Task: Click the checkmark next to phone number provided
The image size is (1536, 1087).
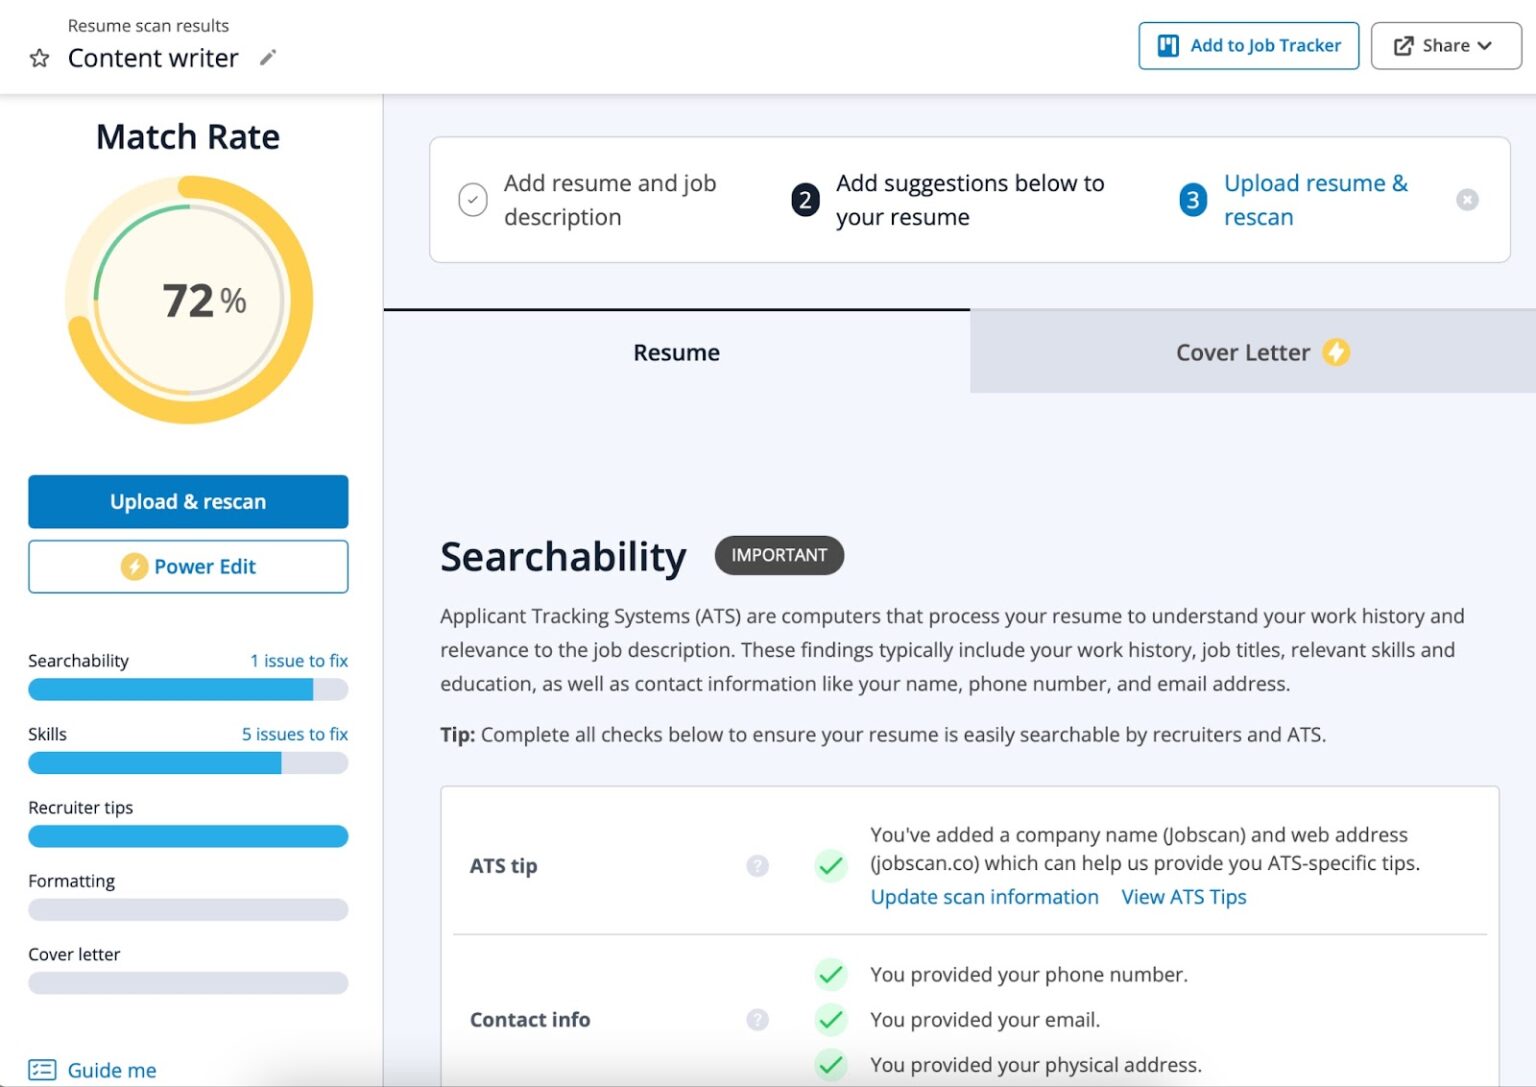Action: coord(830,974)
